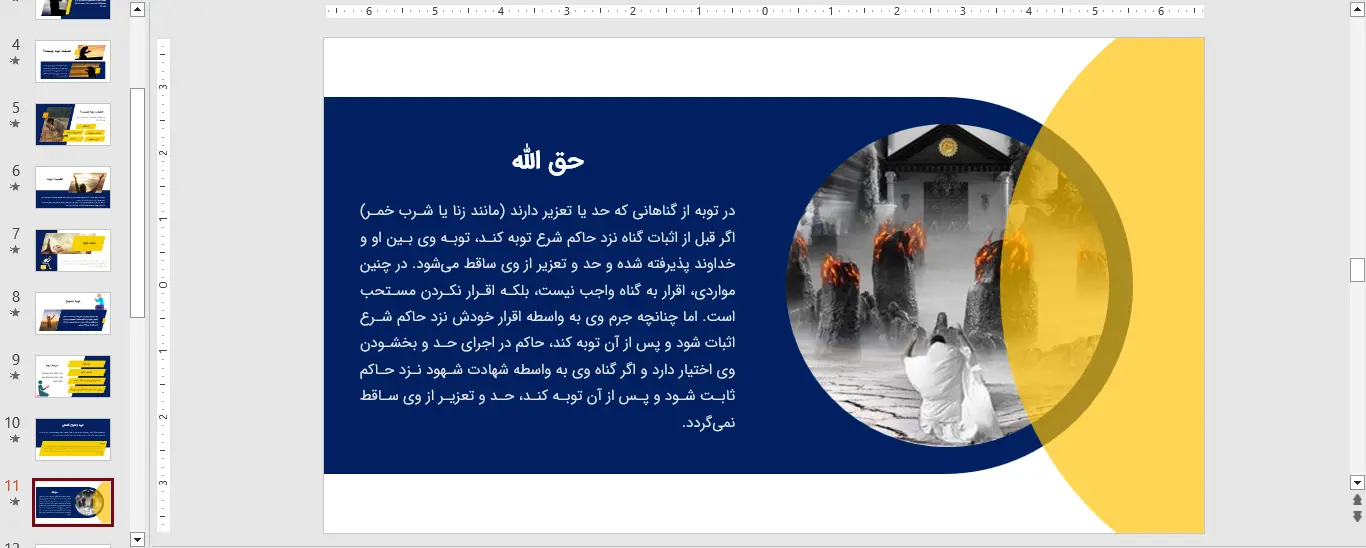
Task: Click the animation star under slide 4
Action: point(14,61)
